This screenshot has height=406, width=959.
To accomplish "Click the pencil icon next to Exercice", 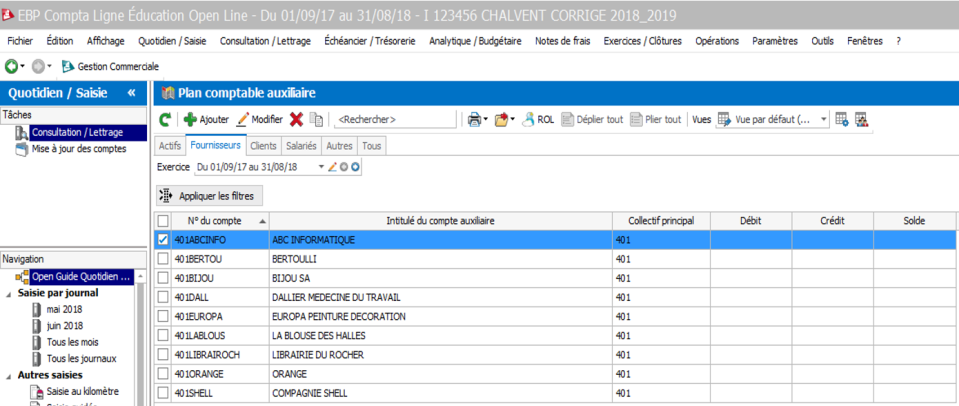I will tap(333, 167).
